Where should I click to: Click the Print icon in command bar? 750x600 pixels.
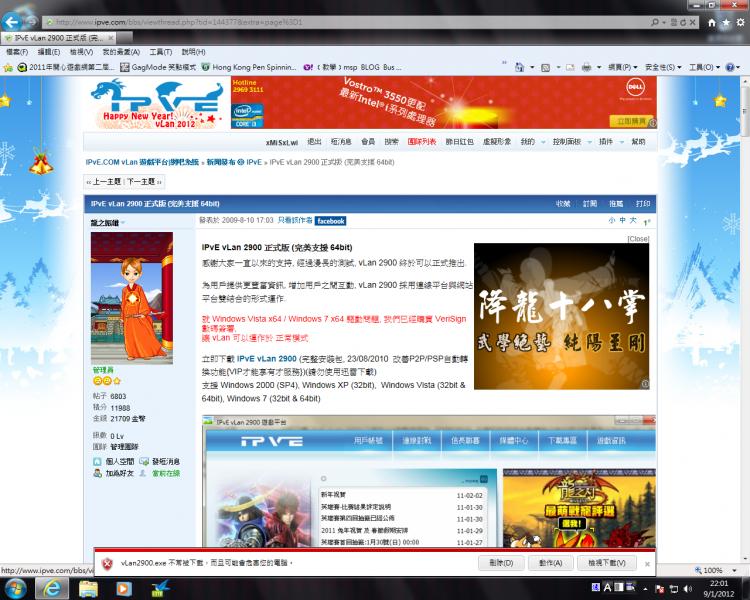tap(586, 67)
